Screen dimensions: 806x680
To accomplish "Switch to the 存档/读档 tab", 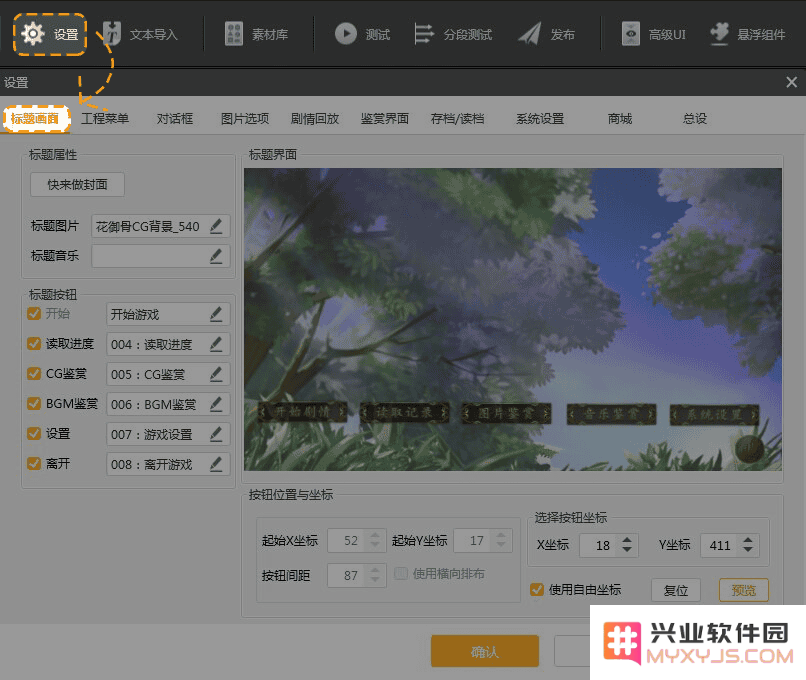I will pos(457,119).
